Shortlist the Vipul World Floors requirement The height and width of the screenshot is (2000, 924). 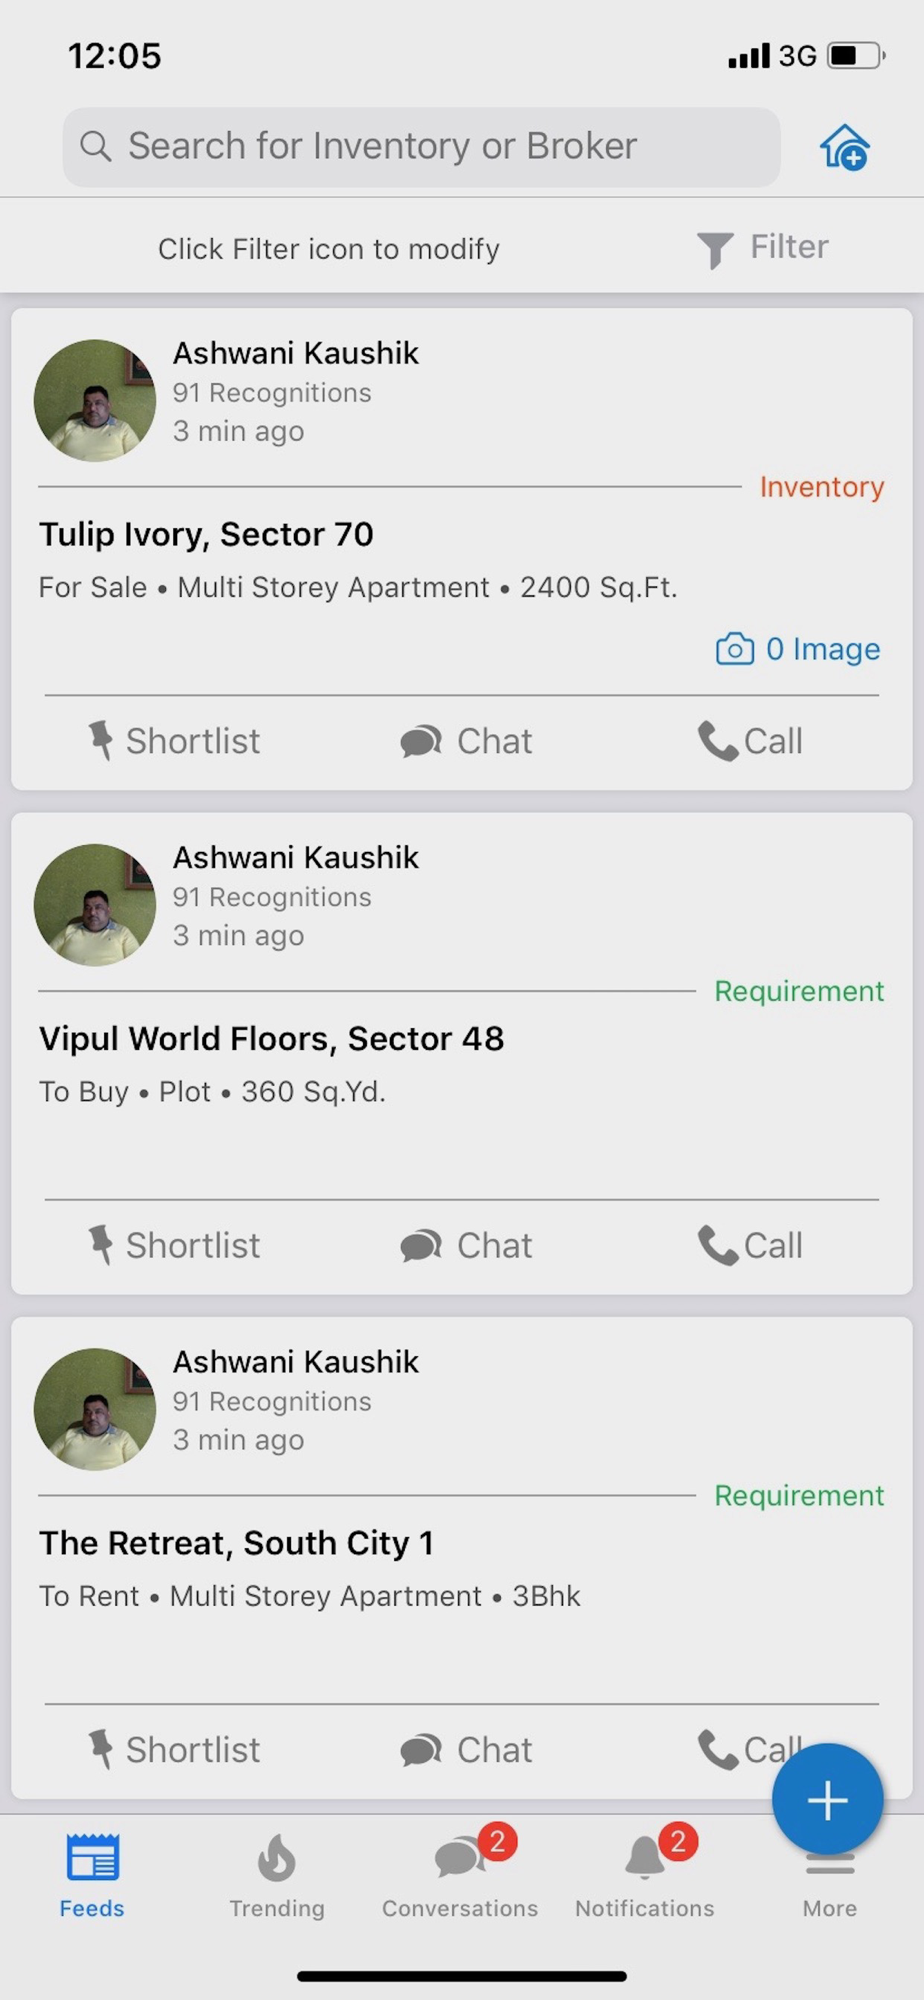pyautogui.click(x=174, y=1245)
